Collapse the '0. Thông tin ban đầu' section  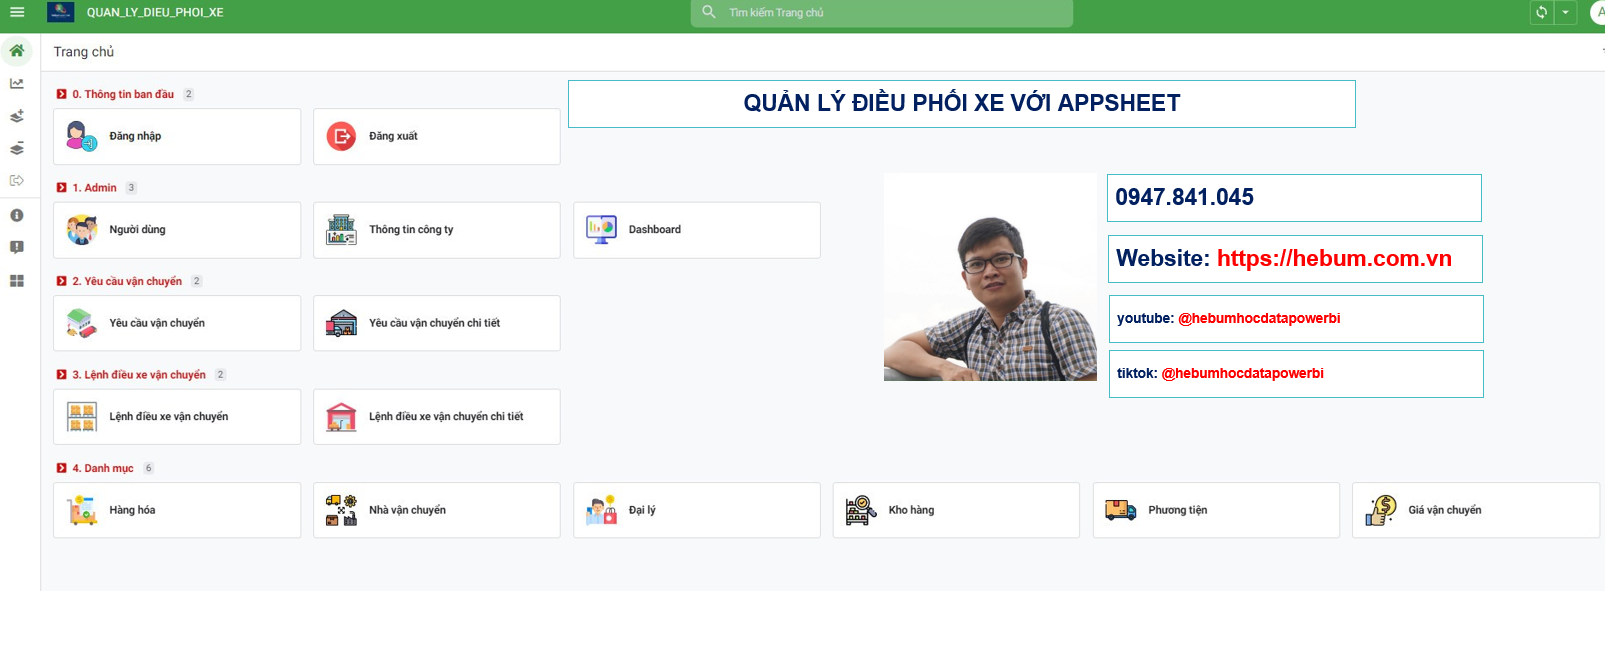(62, 94)
